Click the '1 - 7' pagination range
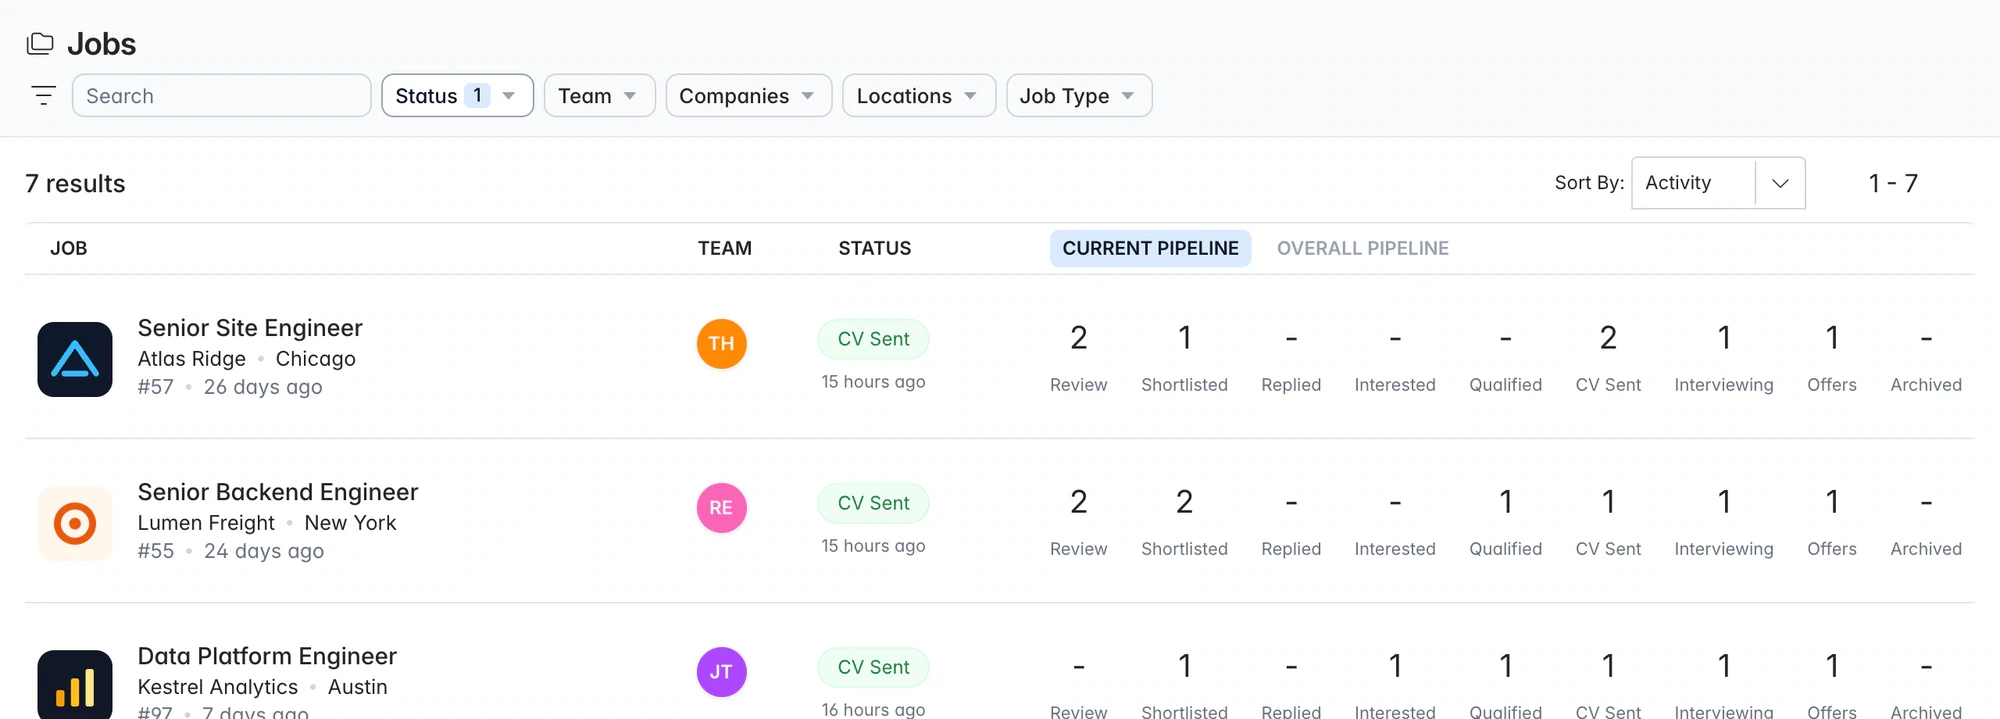The height and width of the screenshot is (719, 2000). click(x=1893, y=183)
